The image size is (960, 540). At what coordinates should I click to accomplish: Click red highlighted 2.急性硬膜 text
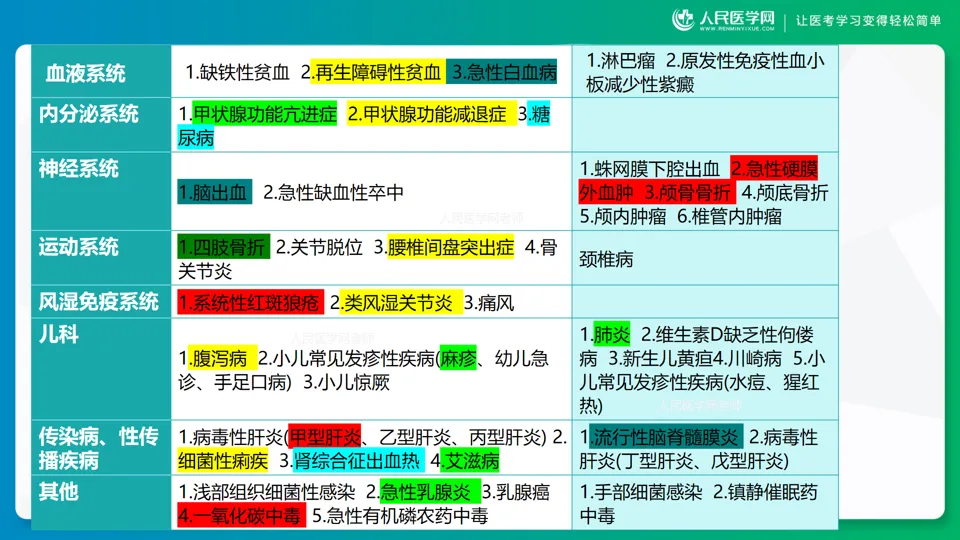pyautogui.click(x=774, y=168)
